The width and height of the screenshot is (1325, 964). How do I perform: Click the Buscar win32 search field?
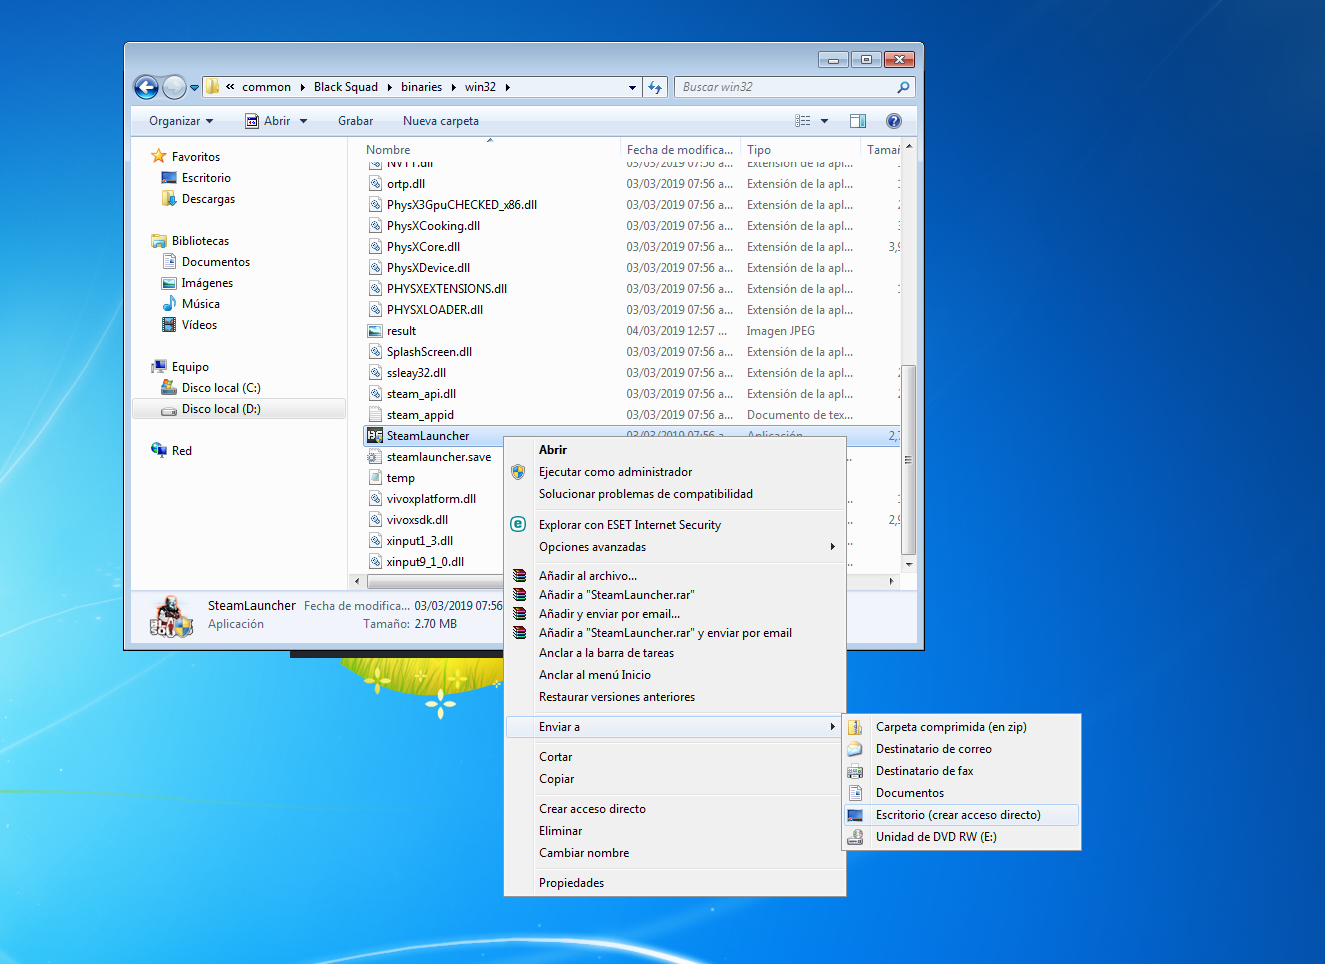coord(786,87)
